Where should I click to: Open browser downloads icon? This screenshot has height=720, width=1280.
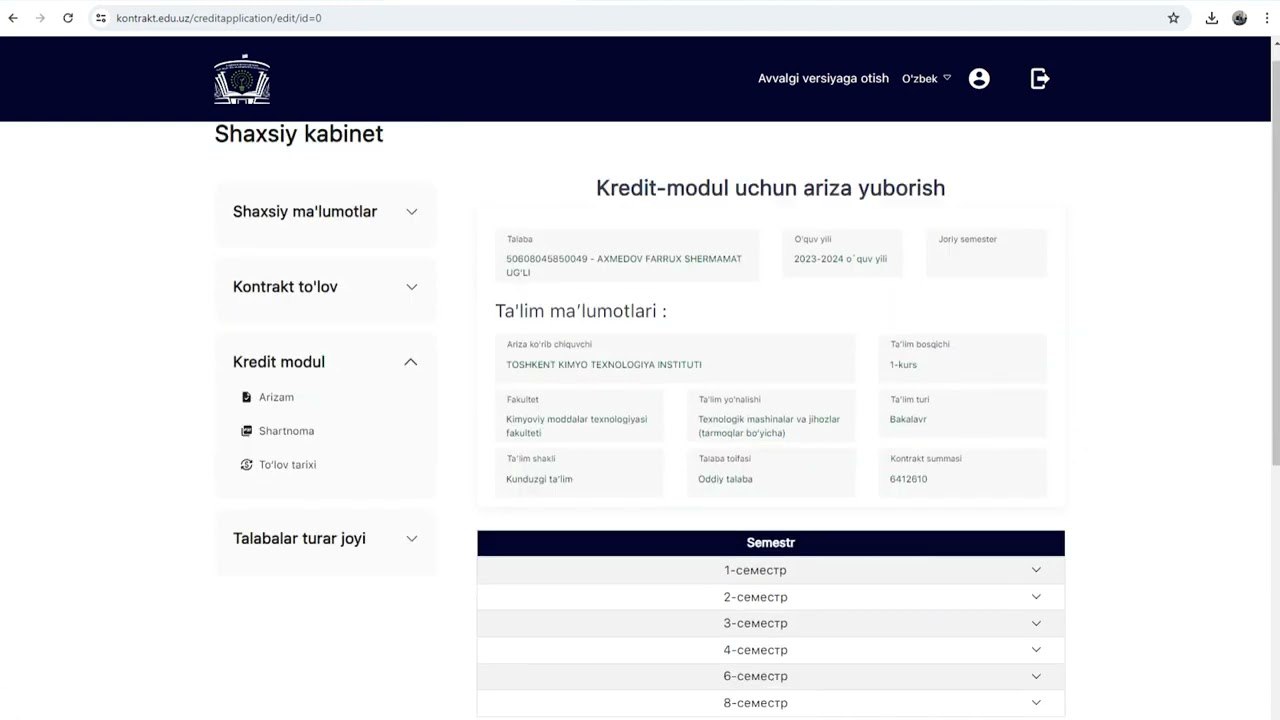tap(1211, 18)
